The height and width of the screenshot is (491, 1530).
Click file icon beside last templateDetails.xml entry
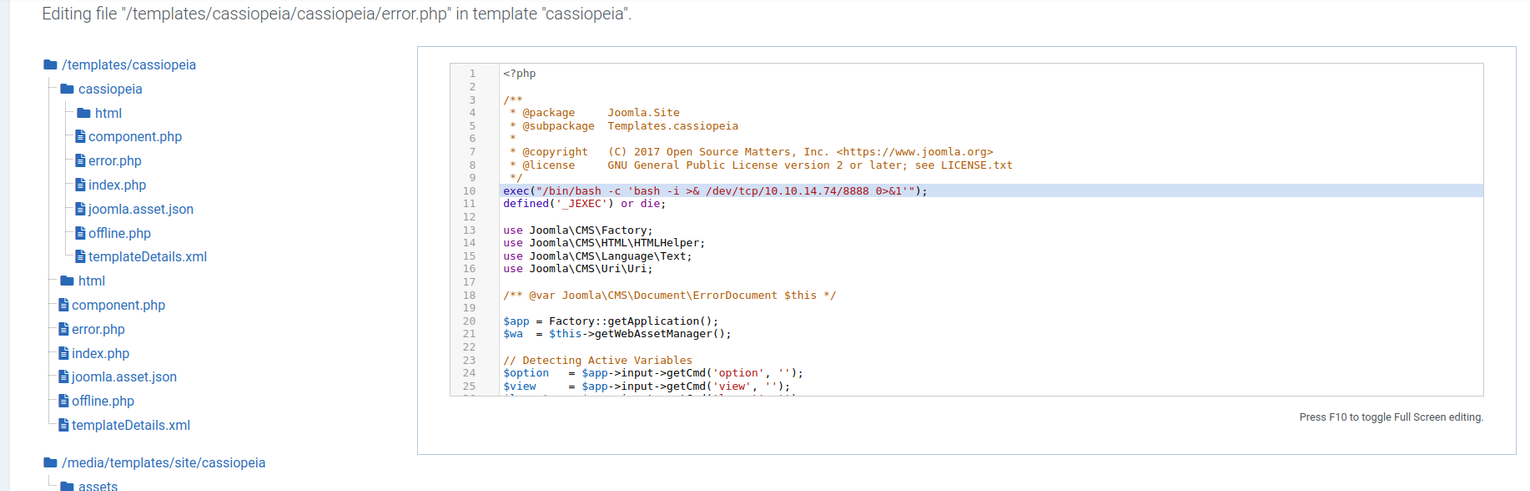tap(64, 425)
